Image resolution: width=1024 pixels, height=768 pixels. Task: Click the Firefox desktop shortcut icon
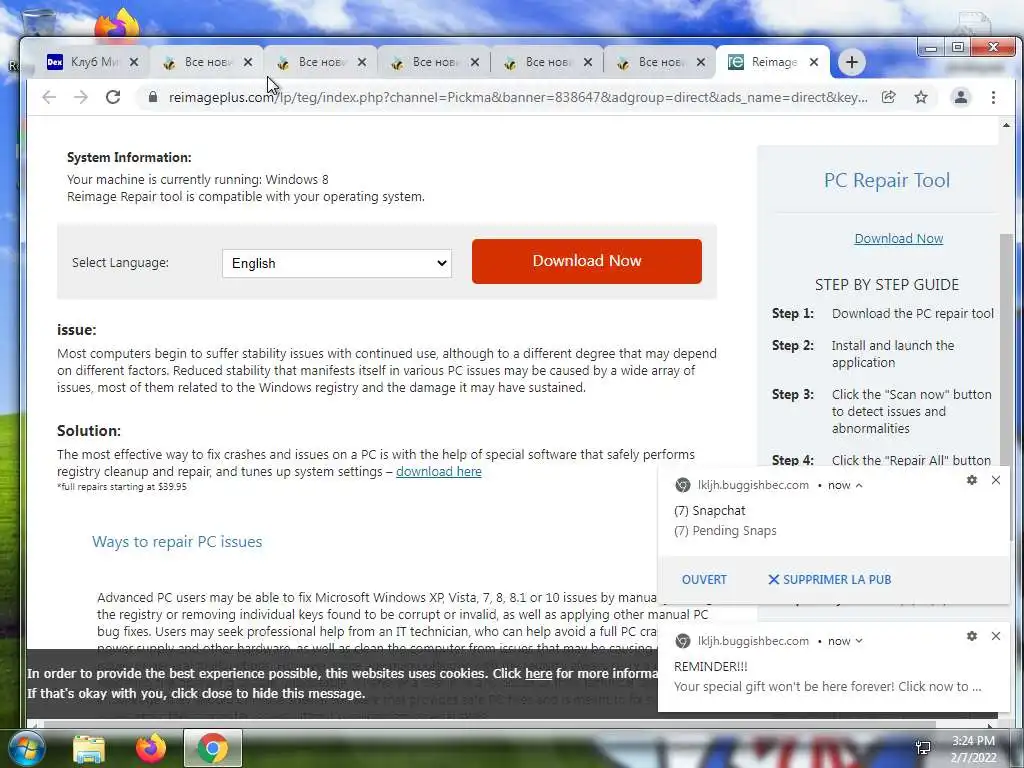click(118, 25)
